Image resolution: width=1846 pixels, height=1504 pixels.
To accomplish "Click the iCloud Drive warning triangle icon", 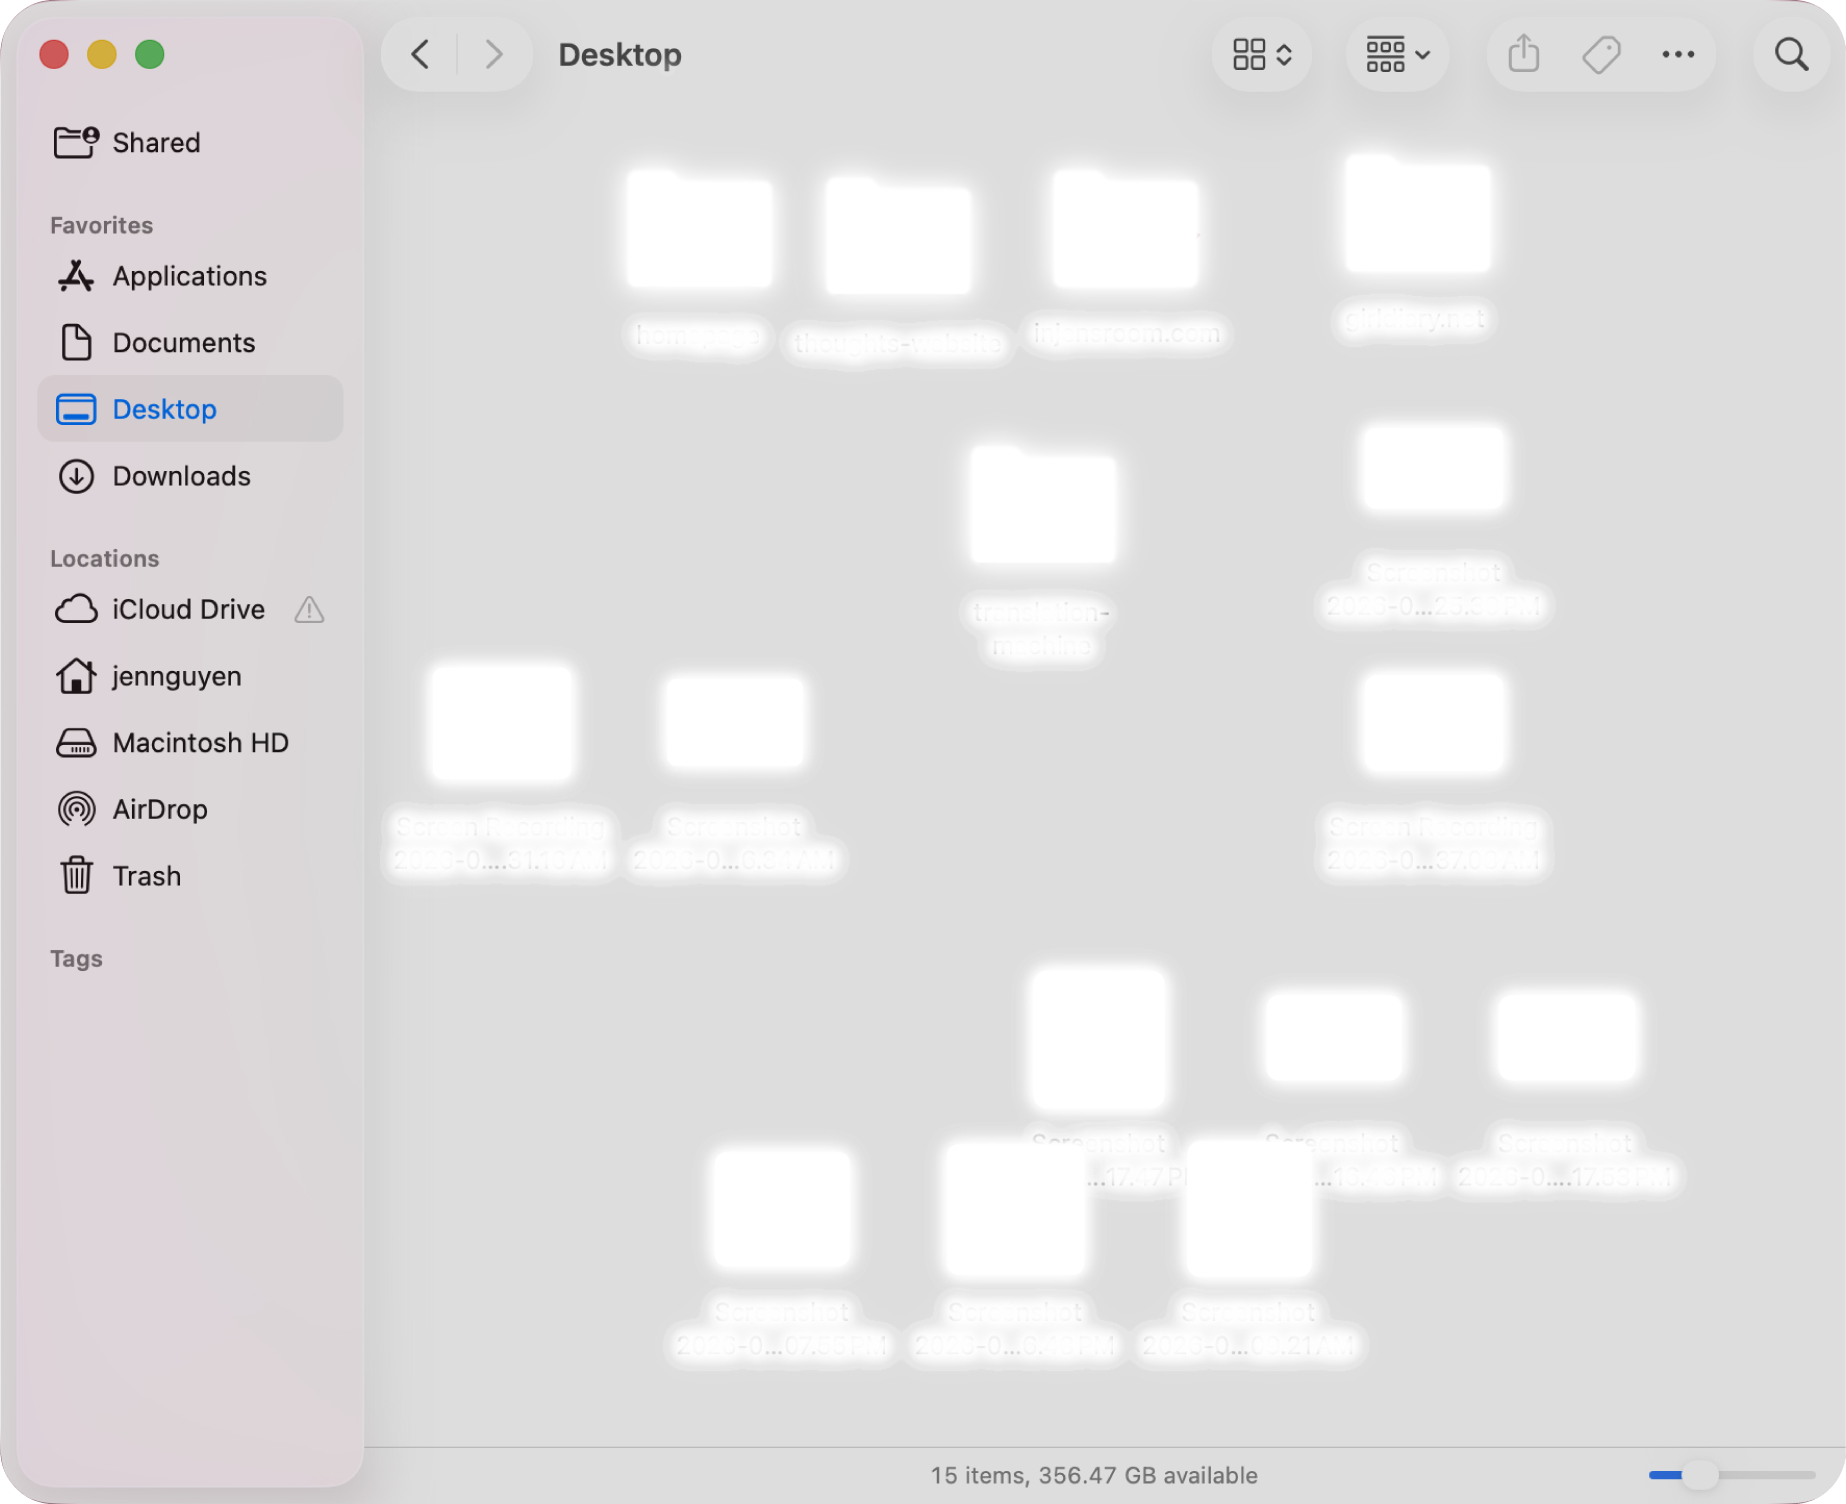I will tap(309, 610).
